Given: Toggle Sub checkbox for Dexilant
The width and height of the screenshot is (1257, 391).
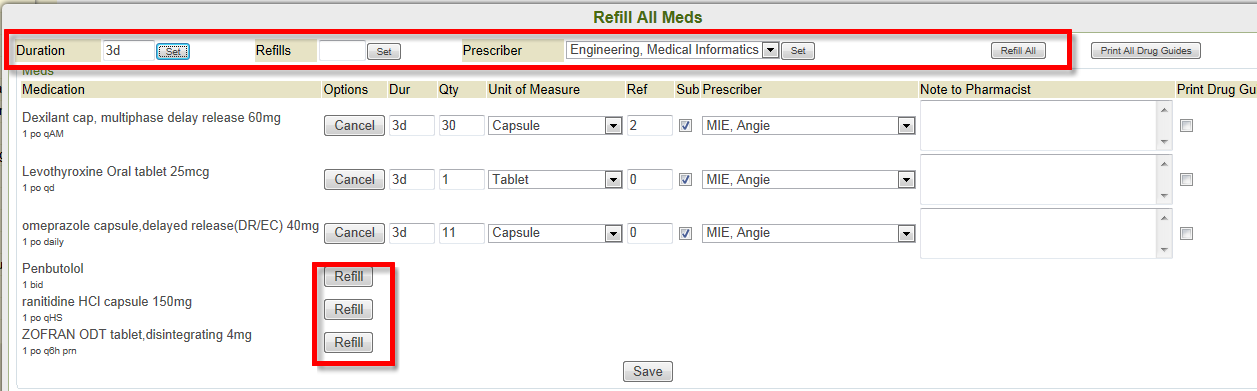Looking at the screenshot, I should tap(685, 125).
